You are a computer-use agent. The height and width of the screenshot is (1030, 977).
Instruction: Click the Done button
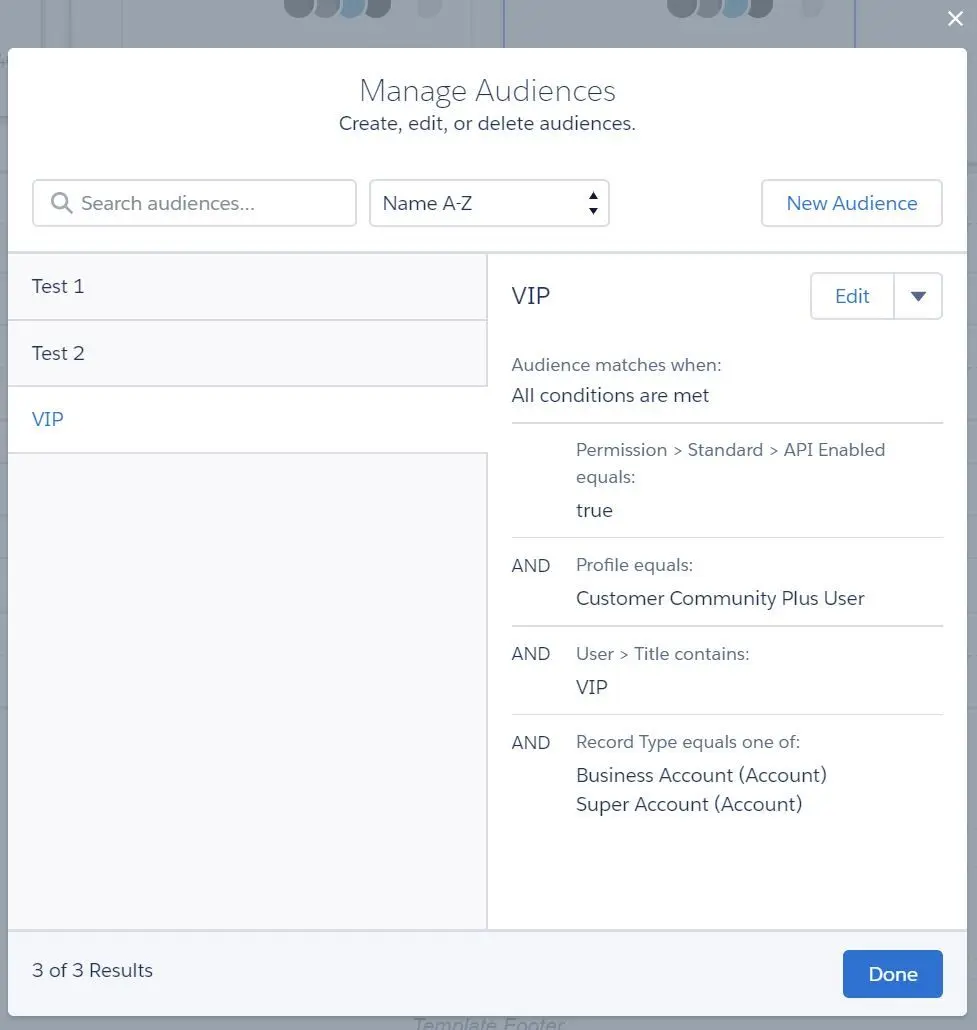tap(892, 974)
